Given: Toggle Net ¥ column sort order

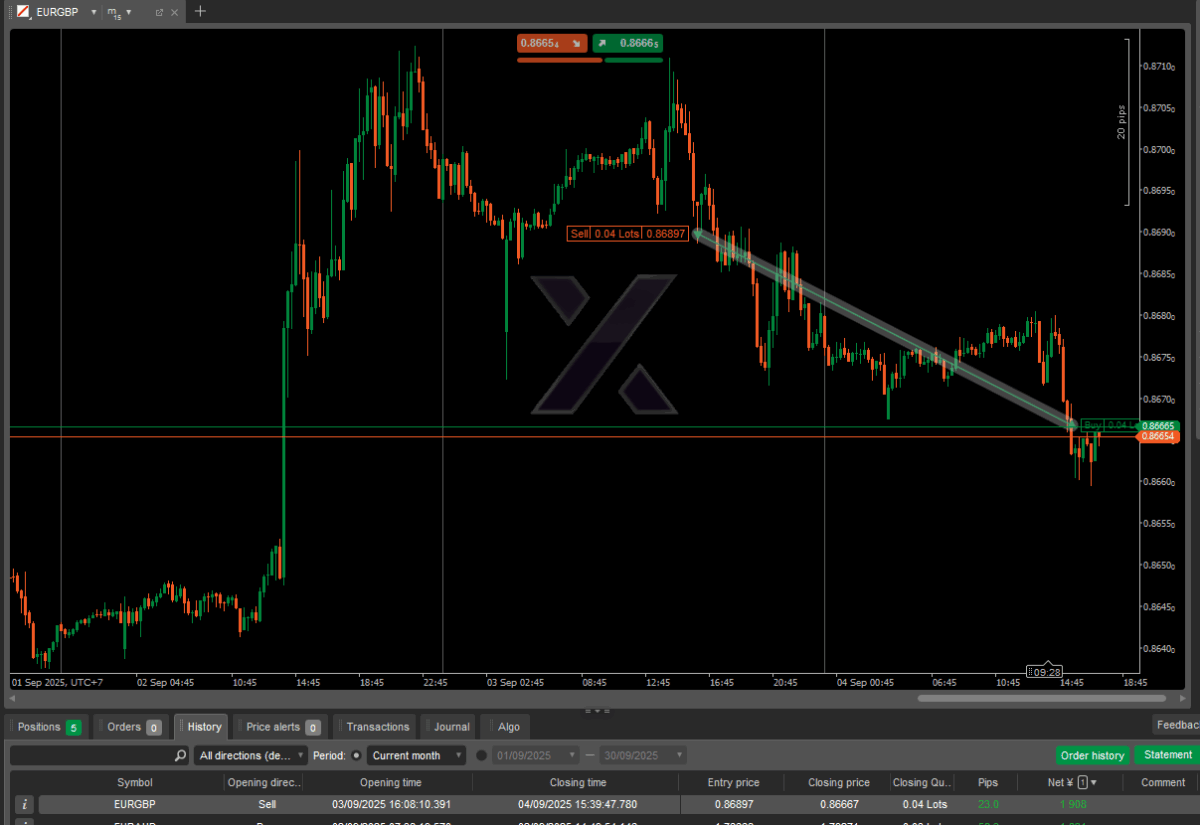Looking at the screenshot, I should coord(1095,782).
